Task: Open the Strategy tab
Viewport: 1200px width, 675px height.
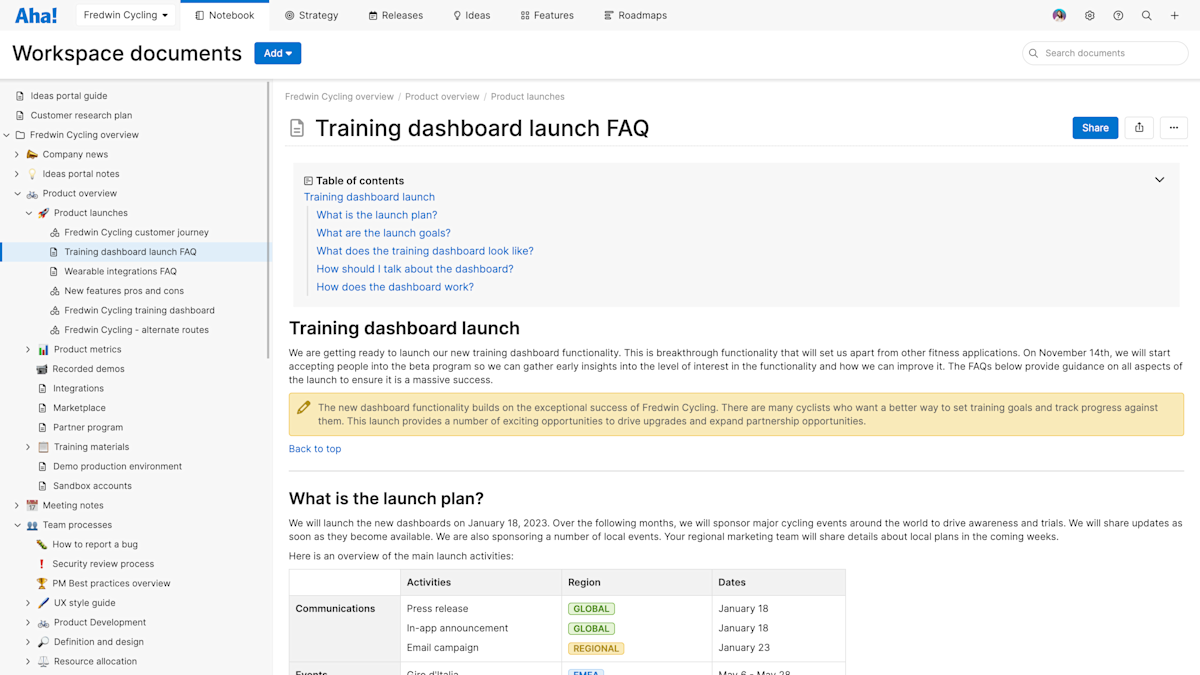Action: point(311,15)
